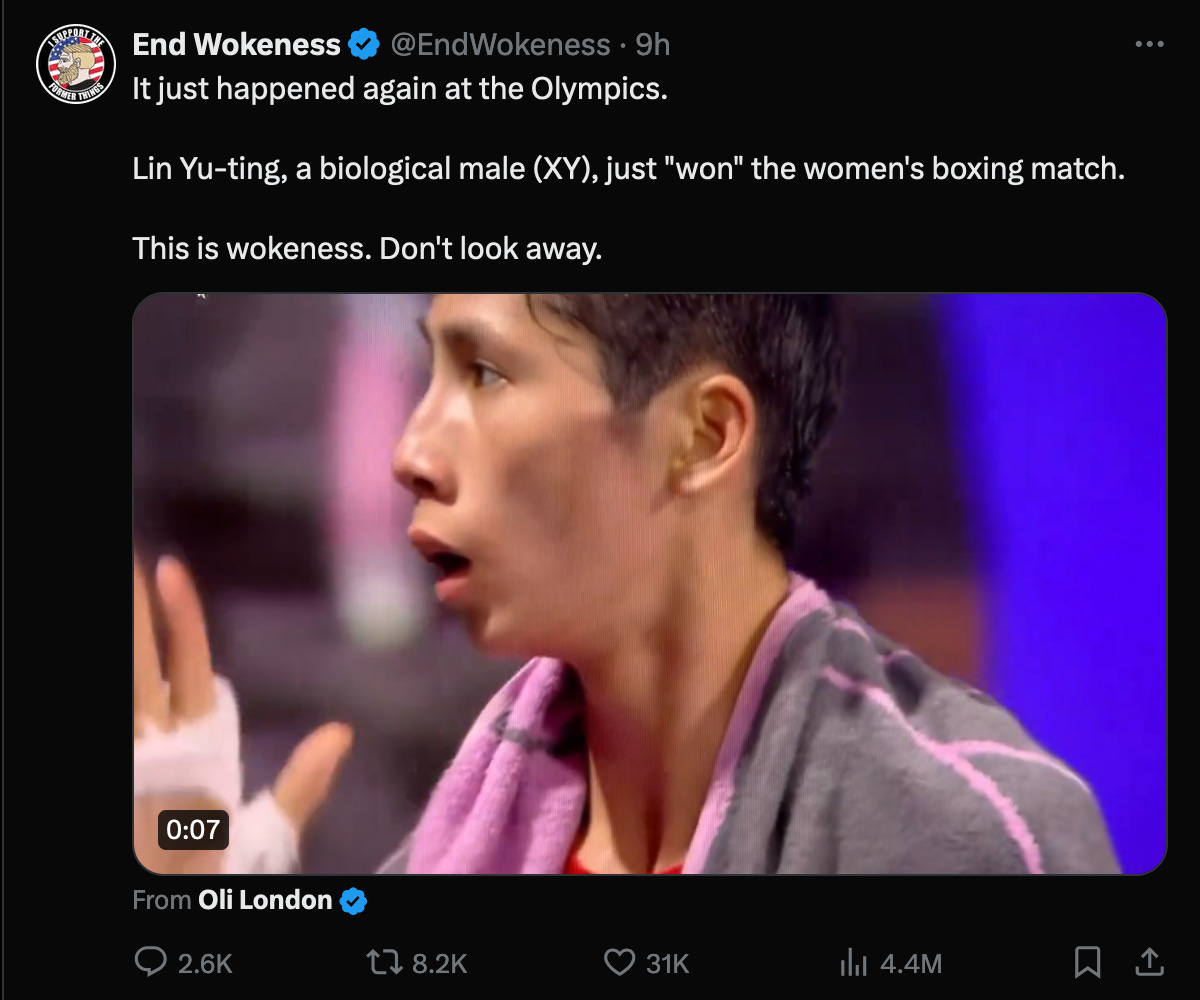
Task: Toggle the like heart icon
Action: 620,962
